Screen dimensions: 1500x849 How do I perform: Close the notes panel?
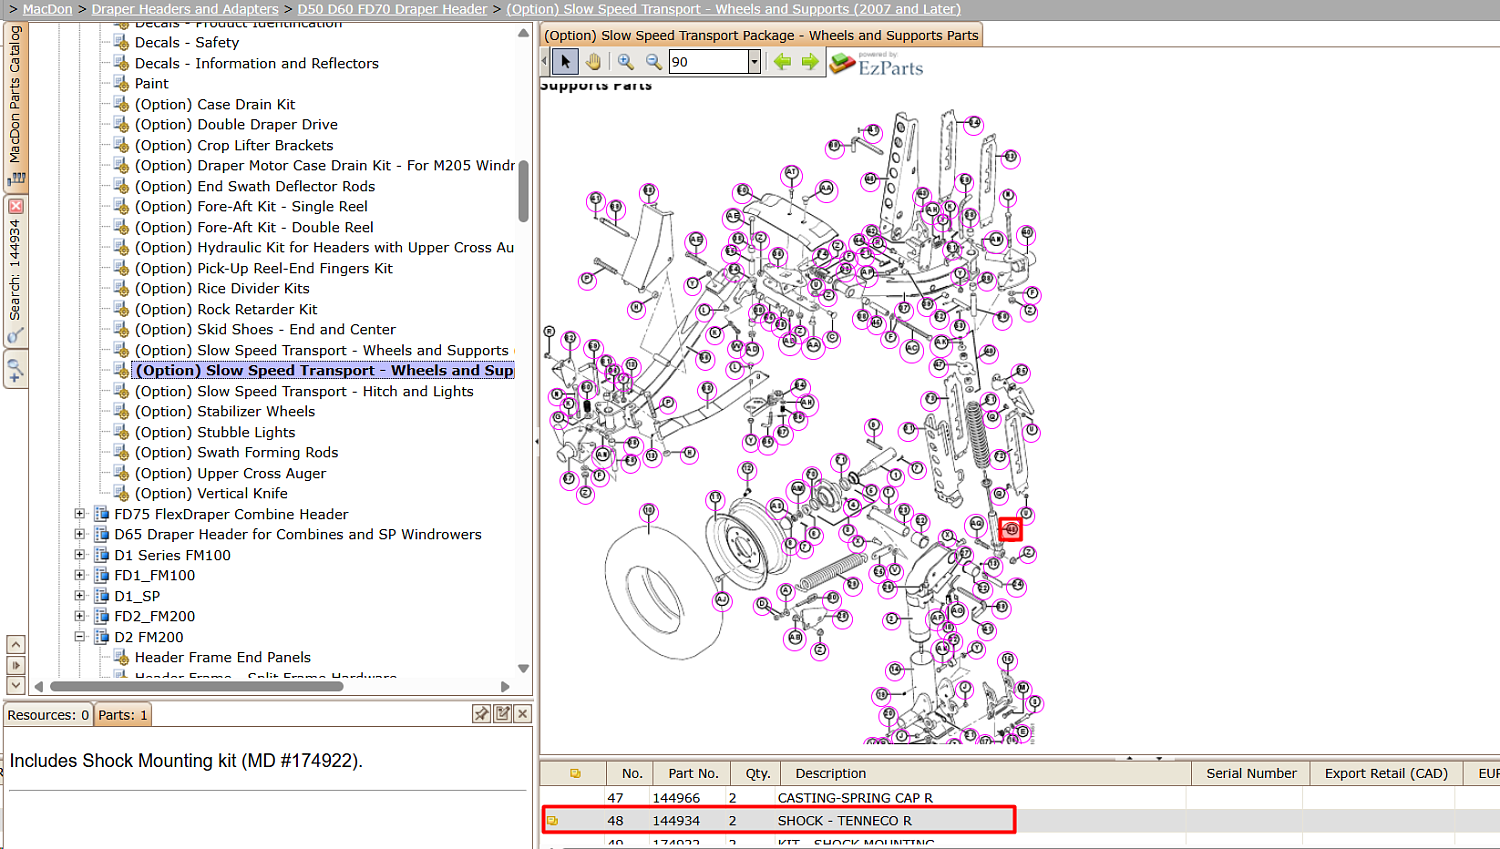tap(522, 714)
